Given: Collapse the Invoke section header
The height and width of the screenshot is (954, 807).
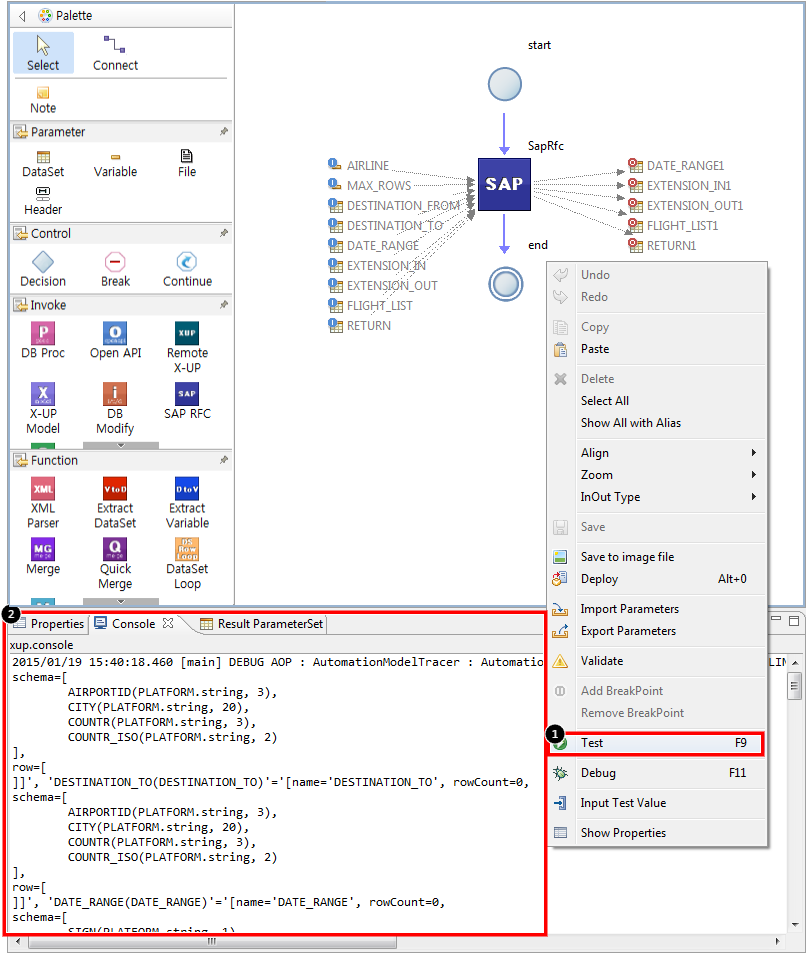Looking at the screenshot, I should 121,305.
